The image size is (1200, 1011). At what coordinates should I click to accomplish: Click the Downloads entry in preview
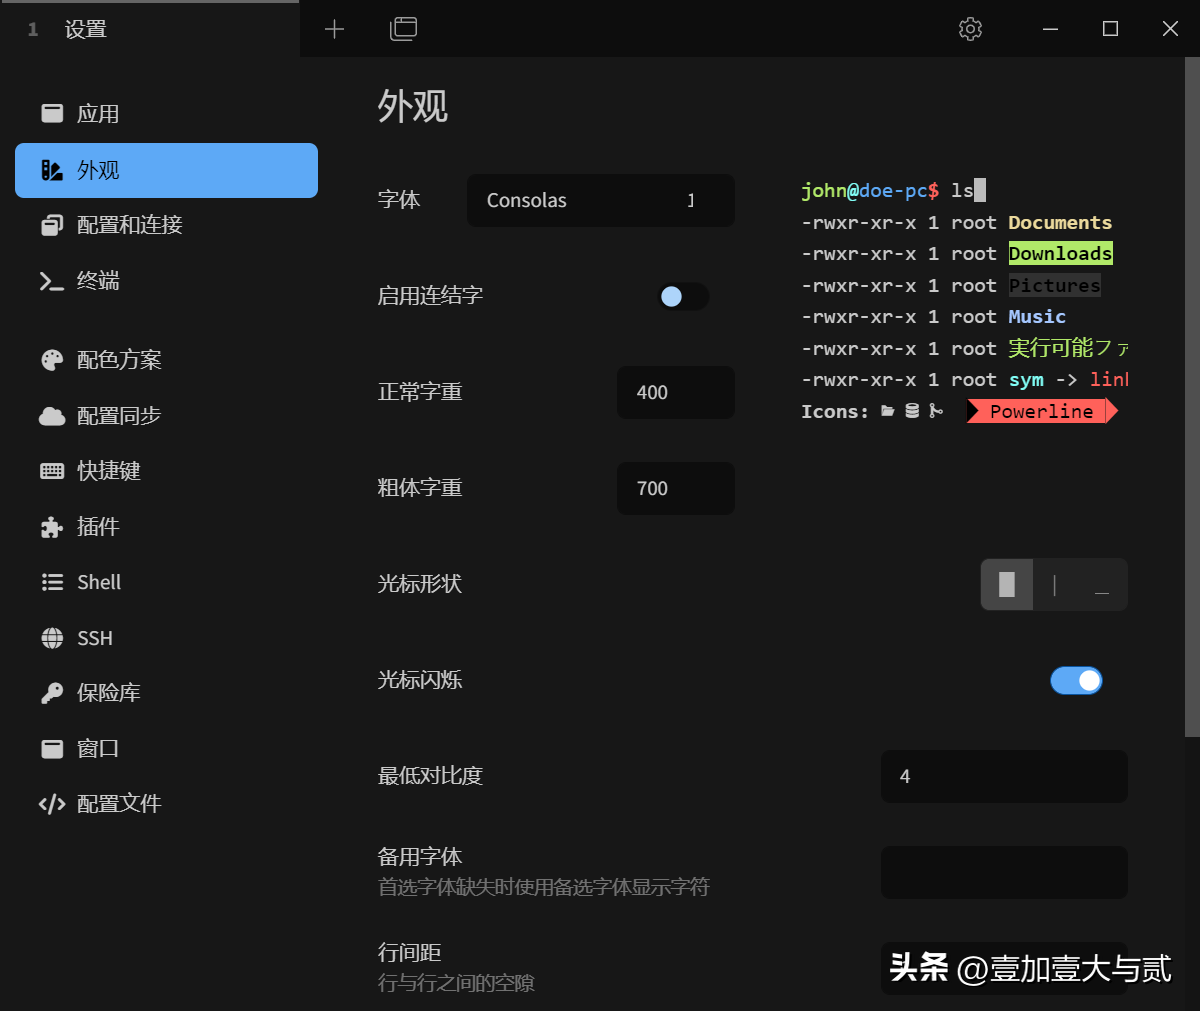pos(1060,254)
